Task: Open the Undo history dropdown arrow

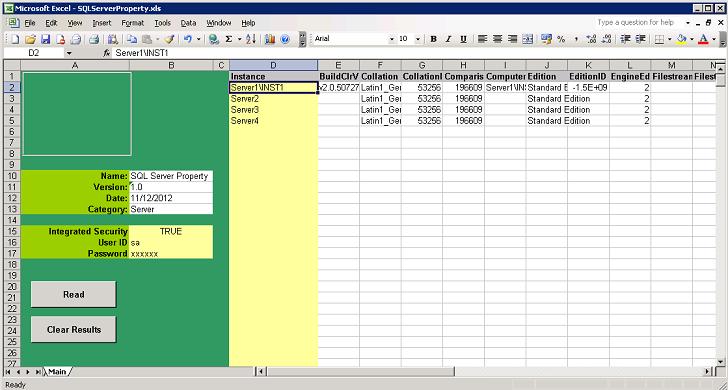Action: tap(198, 39)
